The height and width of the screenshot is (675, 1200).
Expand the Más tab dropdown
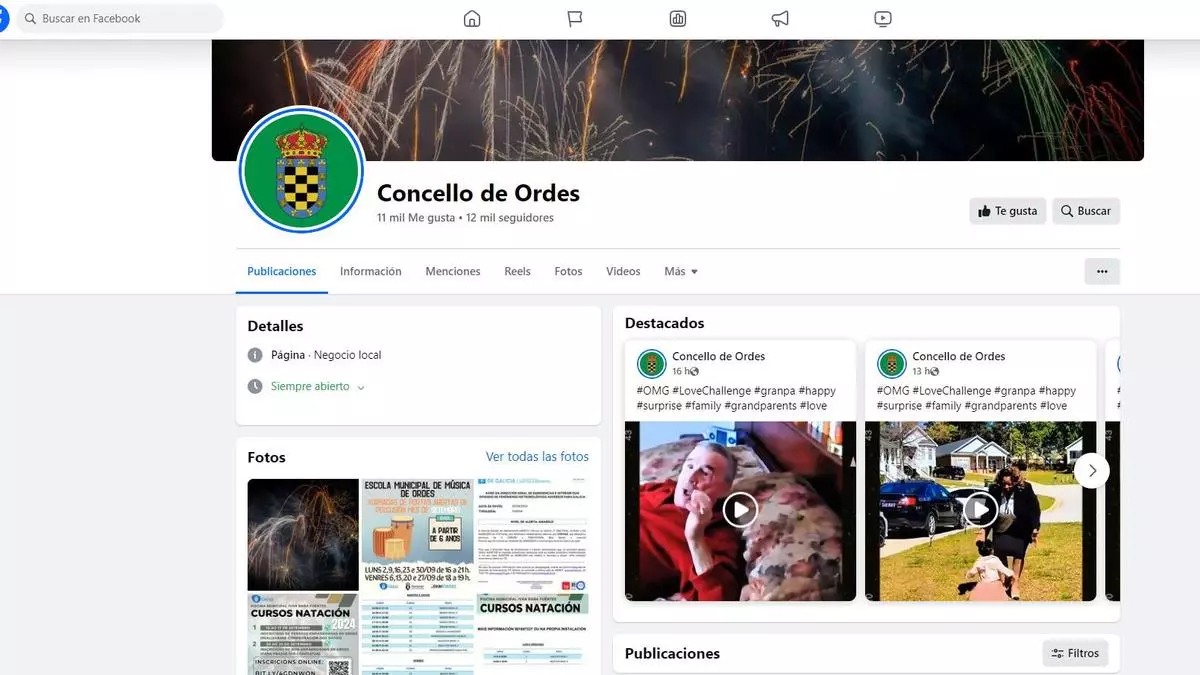pos(681,271)
